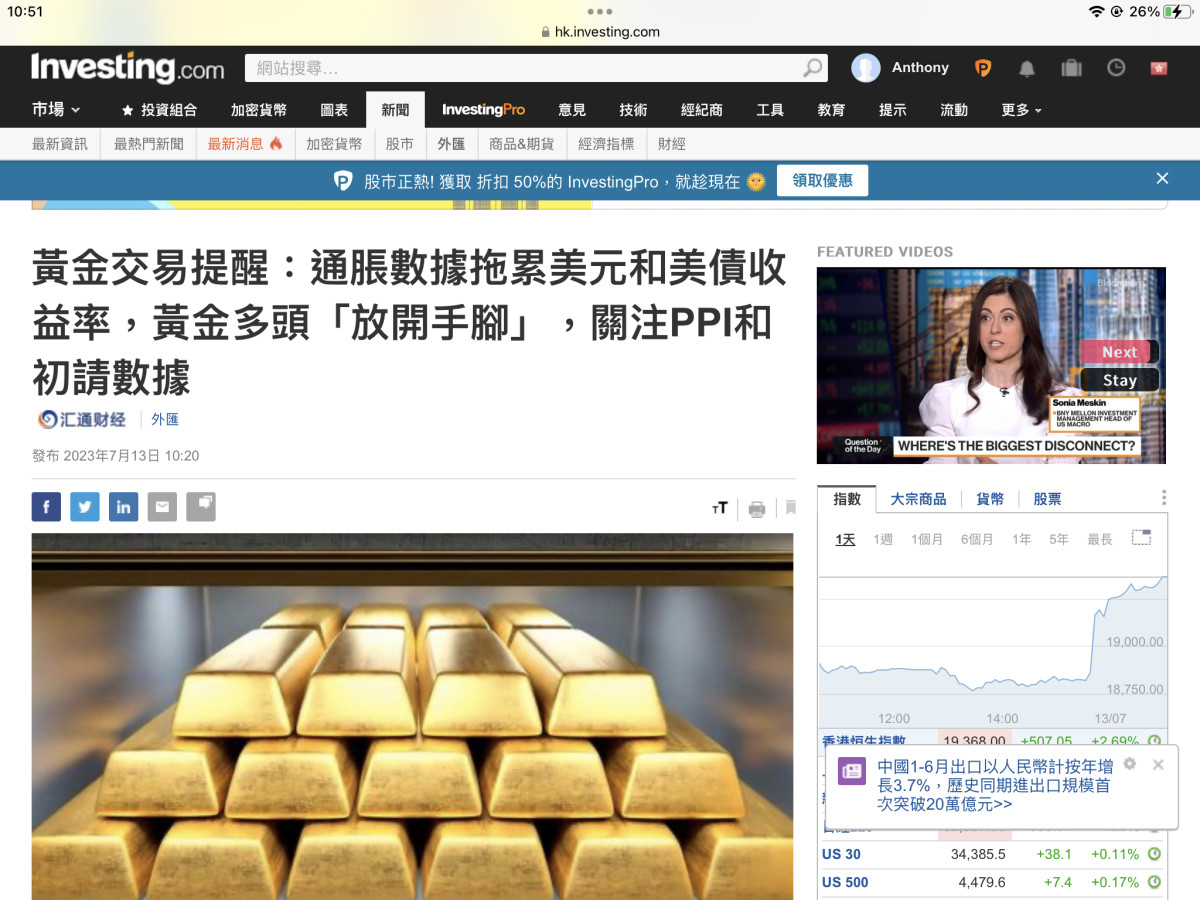Open the US 30 index link
This screenshot has width=1200, height=900.
click(841, 854)
